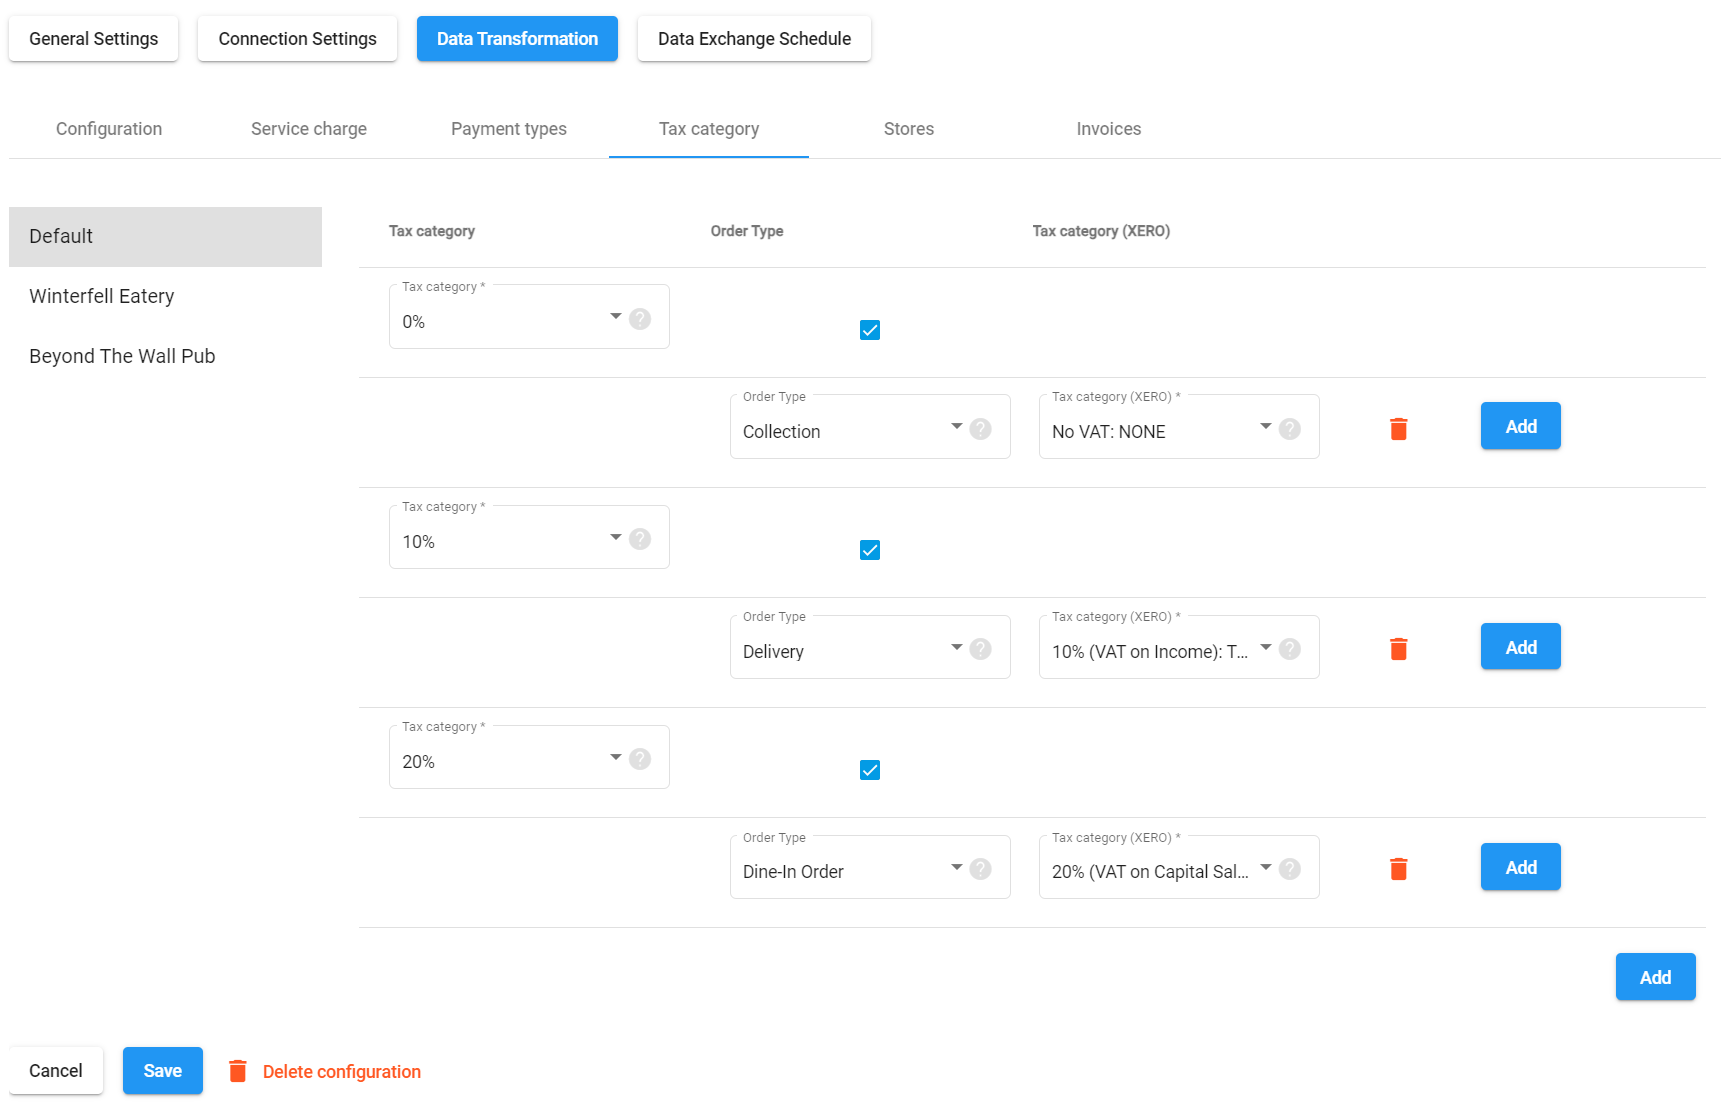
Task: Toggle the checkbox in the 20% row
Action: 870,770
